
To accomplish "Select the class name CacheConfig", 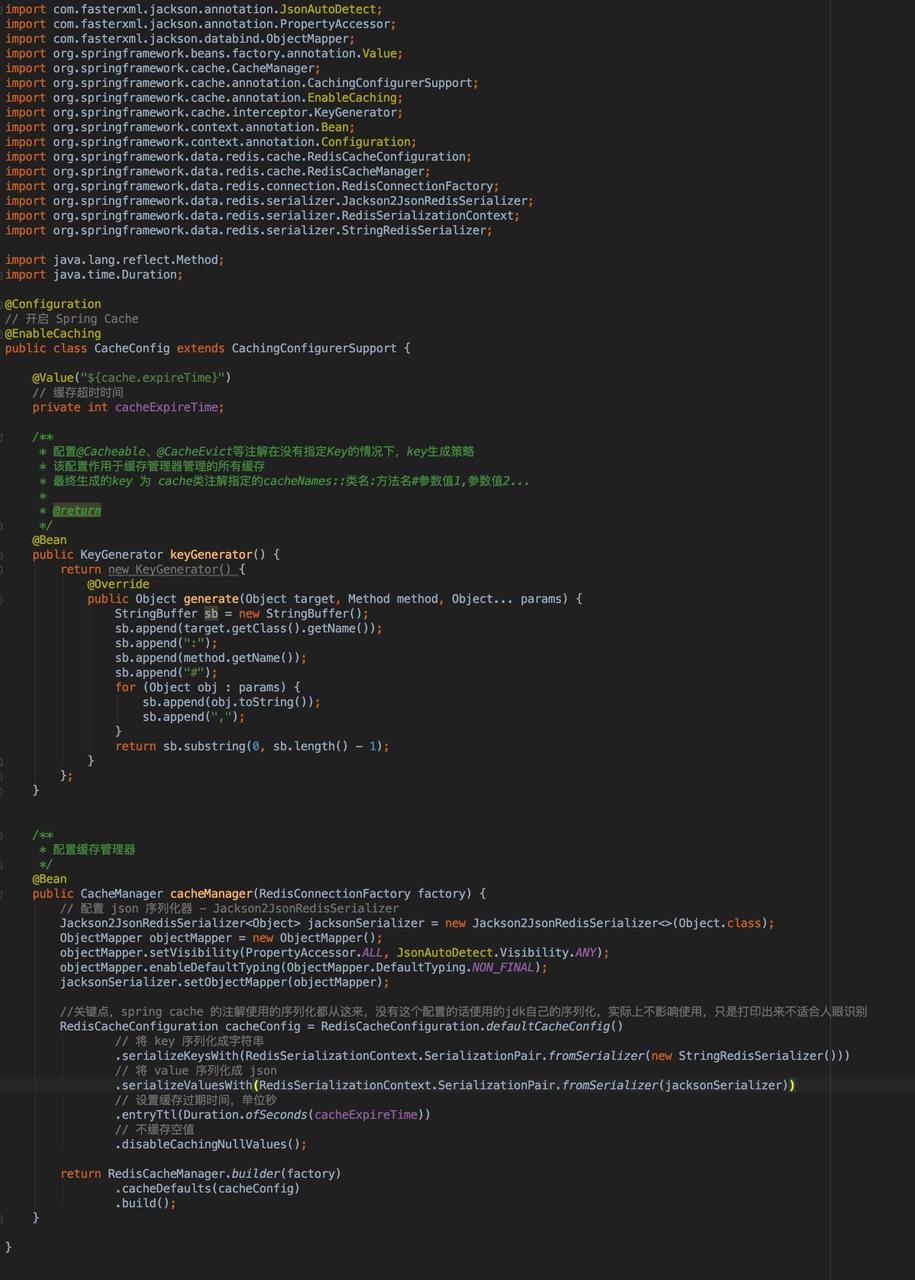I will point(124,348).
